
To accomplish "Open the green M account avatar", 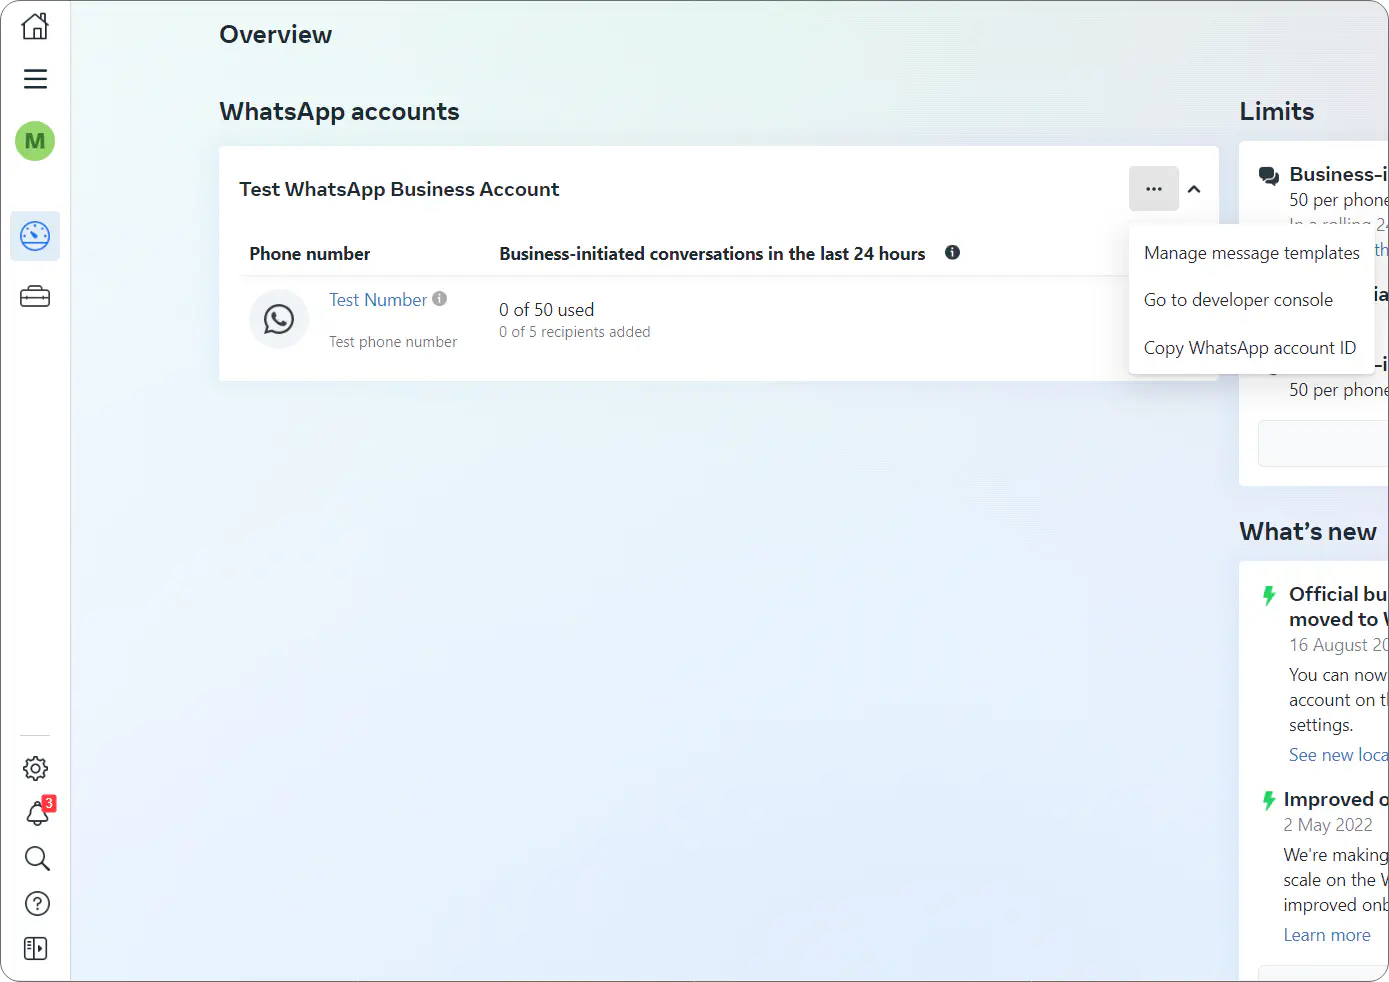I will tap(35, 141).
